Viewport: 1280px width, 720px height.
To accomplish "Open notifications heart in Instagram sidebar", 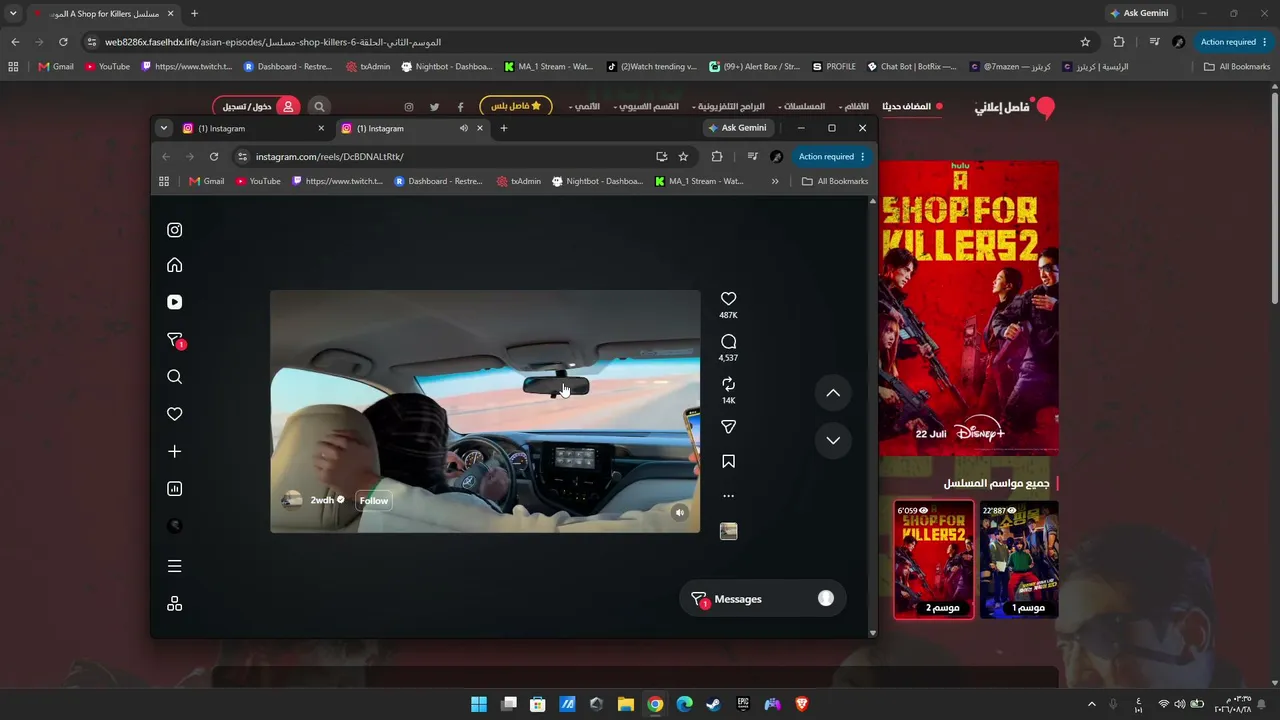I will pyautogui.click(x=174, y=414).
